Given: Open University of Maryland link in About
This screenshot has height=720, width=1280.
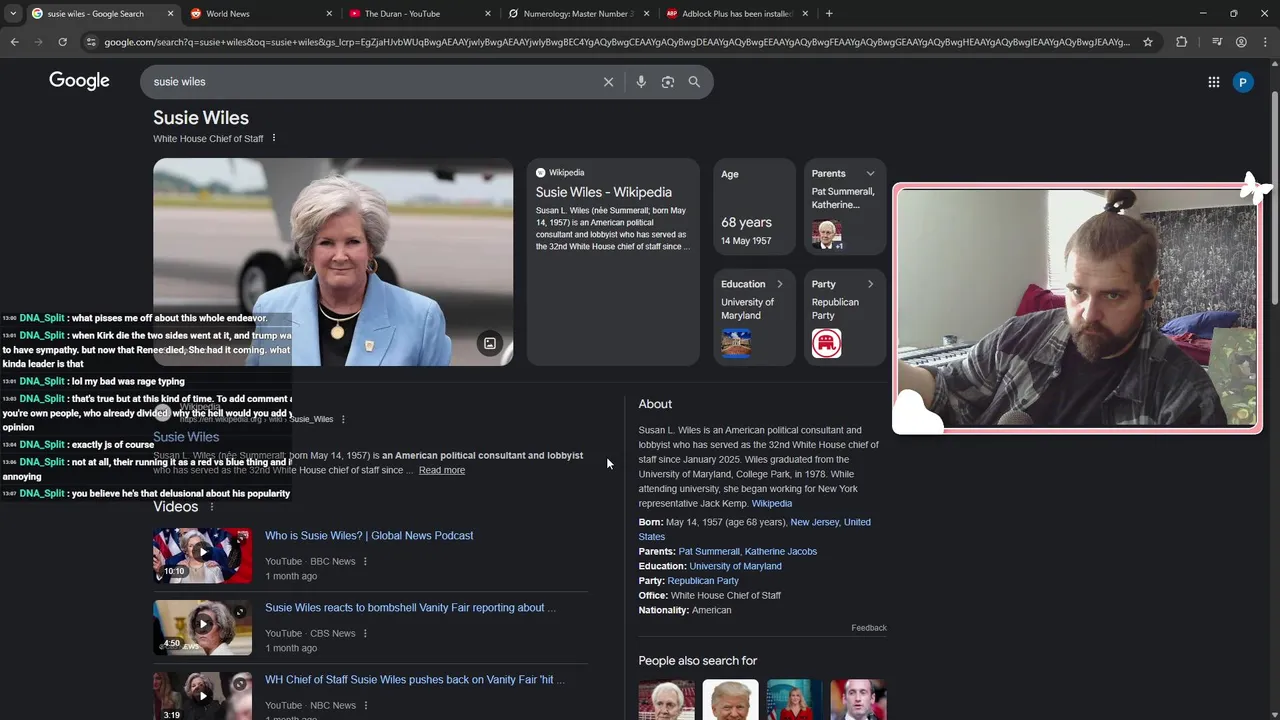Looking at the screenshot, I should (735, 566).
